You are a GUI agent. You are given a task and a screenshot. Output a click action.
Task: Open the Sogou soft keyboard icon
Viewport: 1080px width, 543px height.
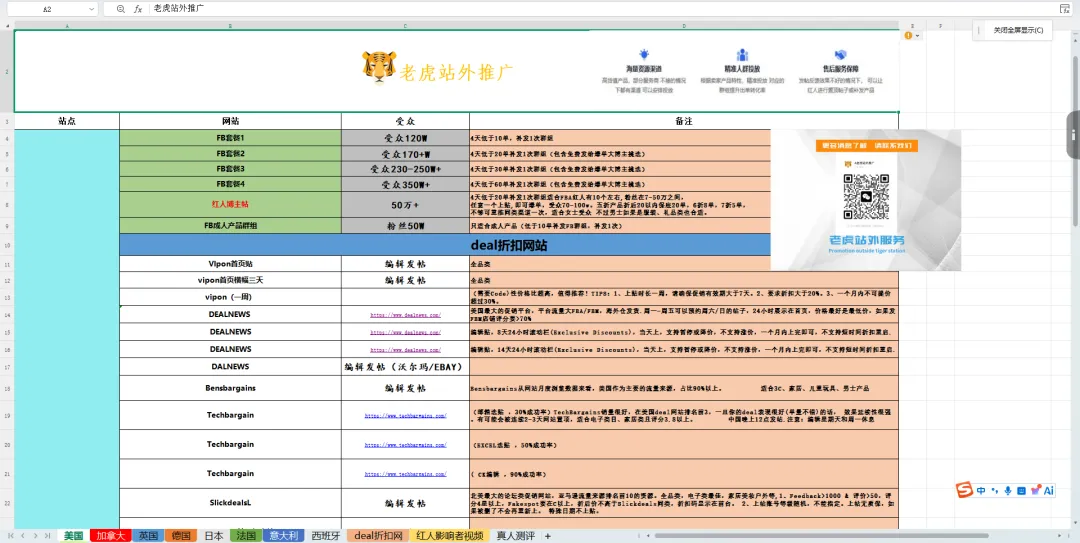pyautogui.click(x=1021, y=491)
